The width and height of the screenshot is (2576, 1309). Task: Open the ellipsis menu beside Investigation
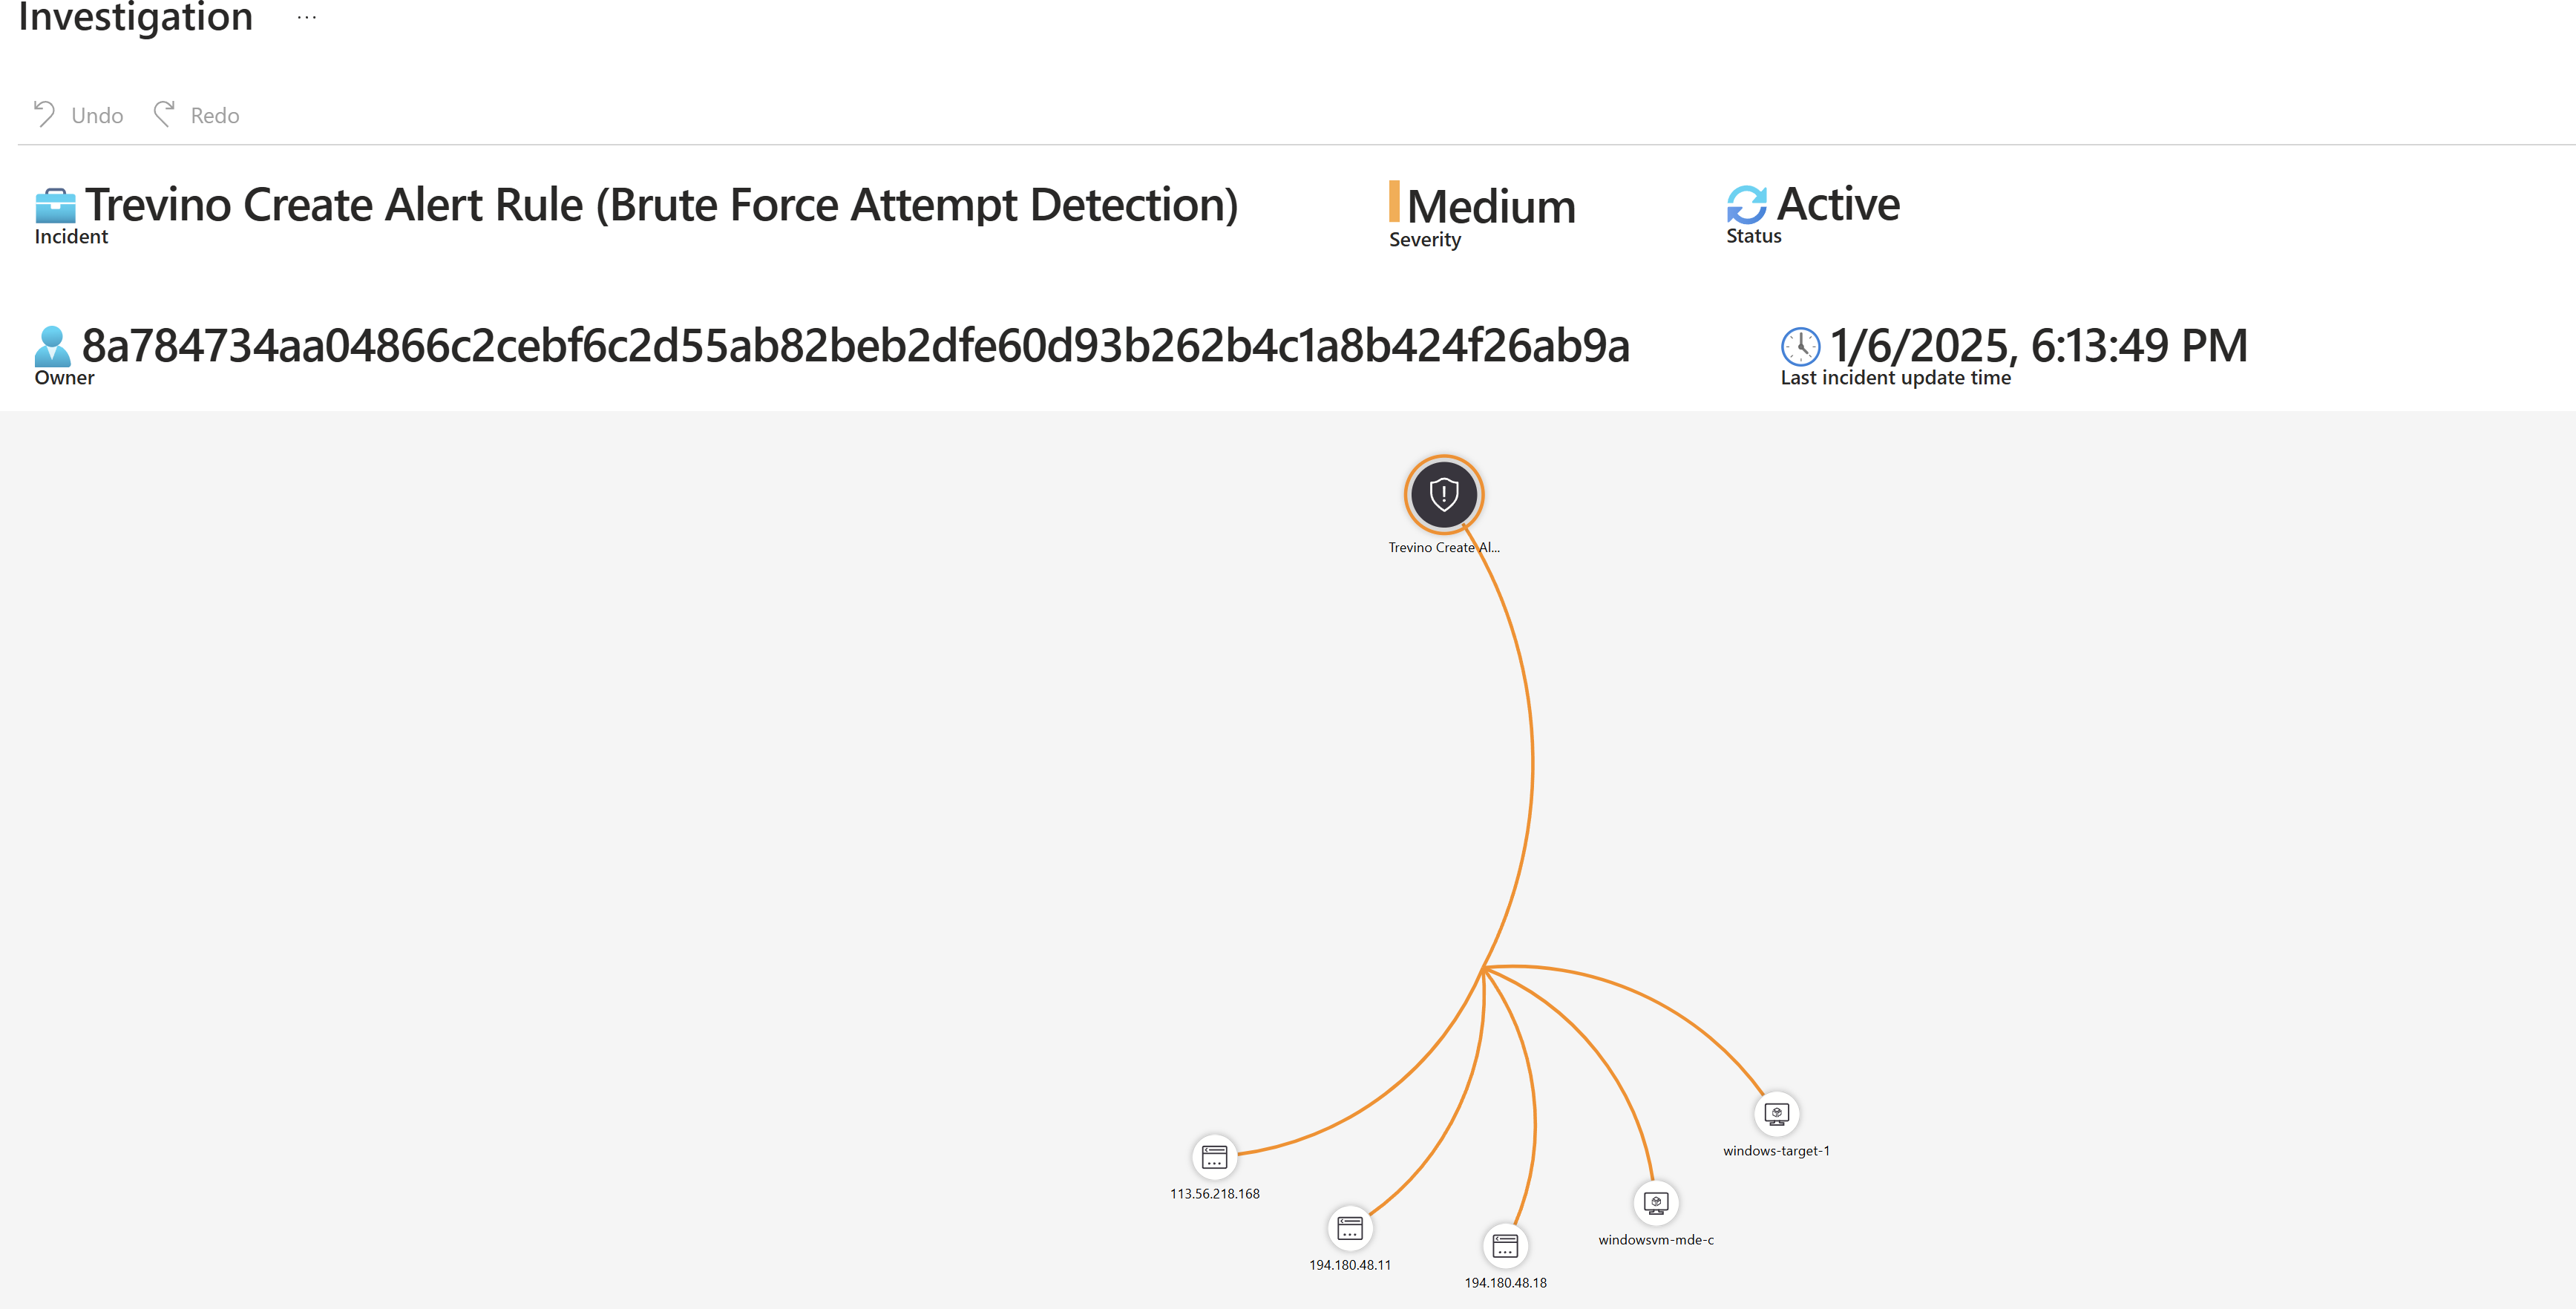pos(307,18)
